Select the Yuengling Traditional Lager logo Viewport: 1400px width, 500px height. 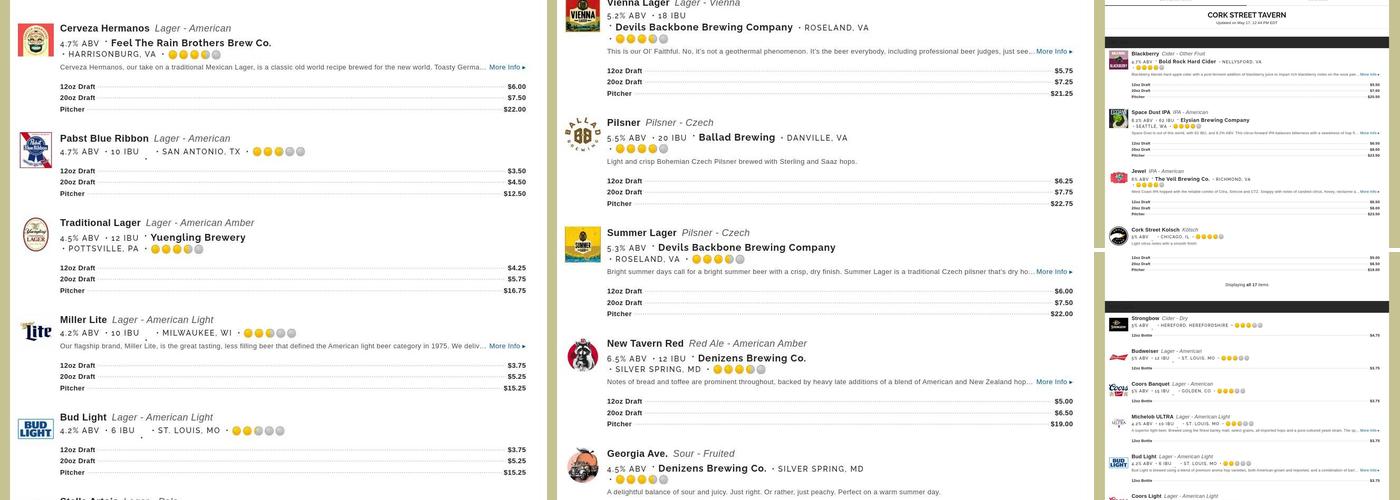(x=36, y=235)
